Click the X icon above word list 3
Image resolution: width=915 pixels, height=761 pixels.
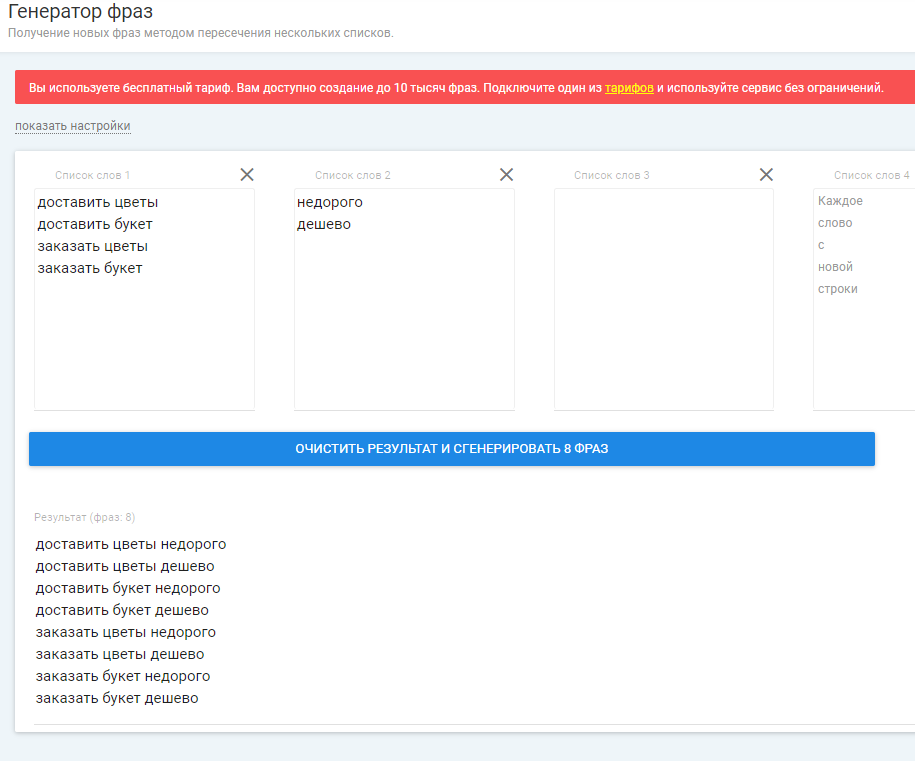(x=766, y=175)
